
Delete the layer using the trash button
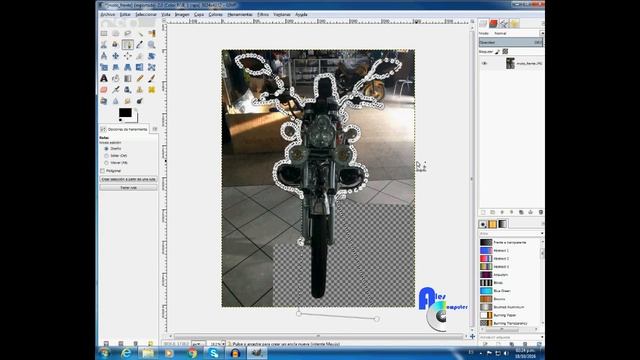pos(541,212)
